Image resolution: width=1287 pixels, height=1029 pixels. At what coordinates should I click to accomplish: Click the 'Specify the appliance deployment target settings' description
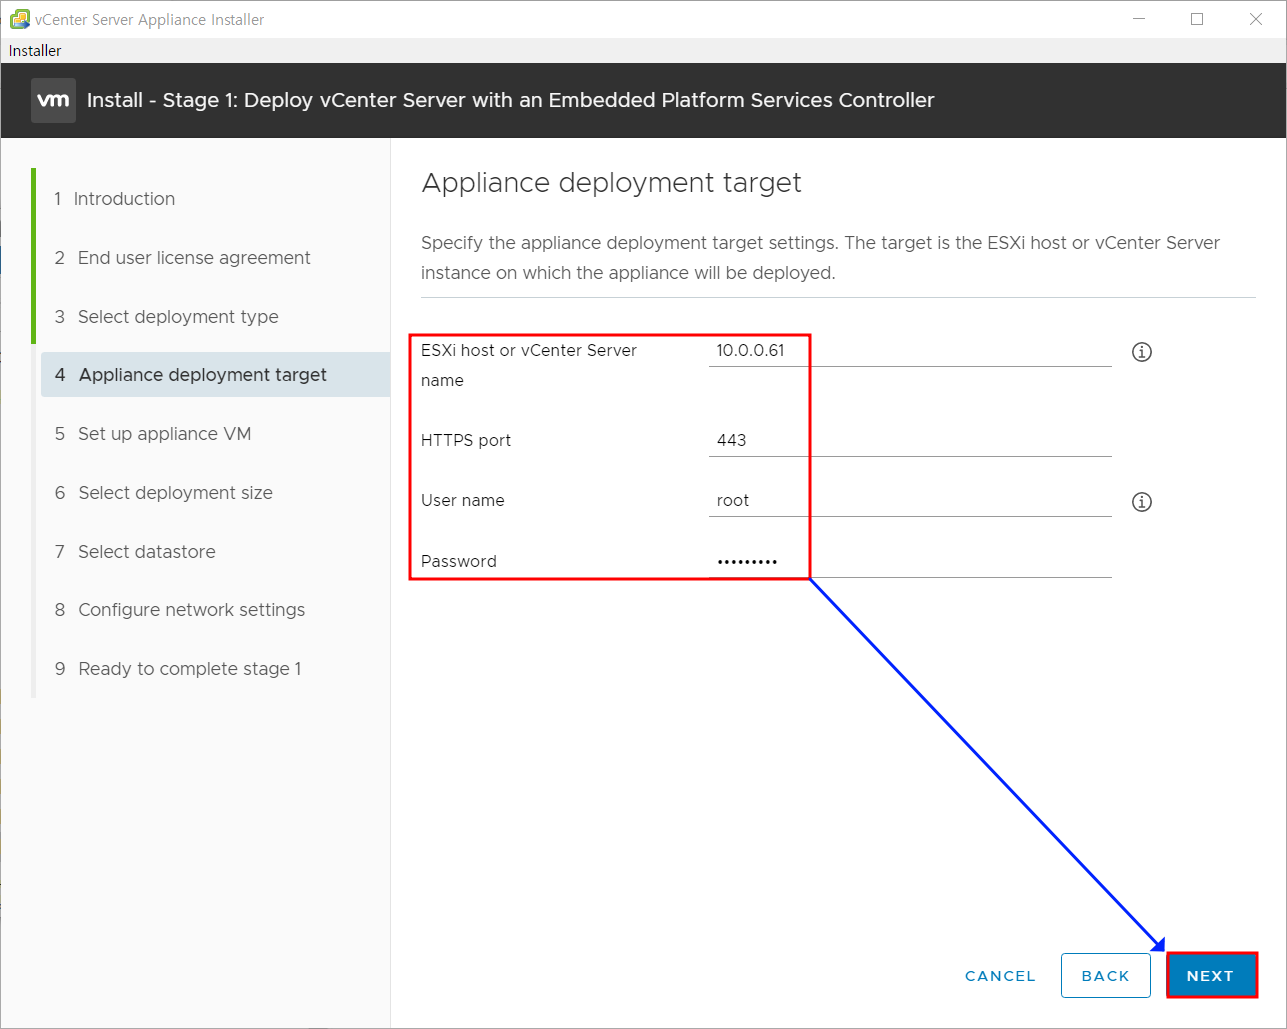[x=820, y=258]
